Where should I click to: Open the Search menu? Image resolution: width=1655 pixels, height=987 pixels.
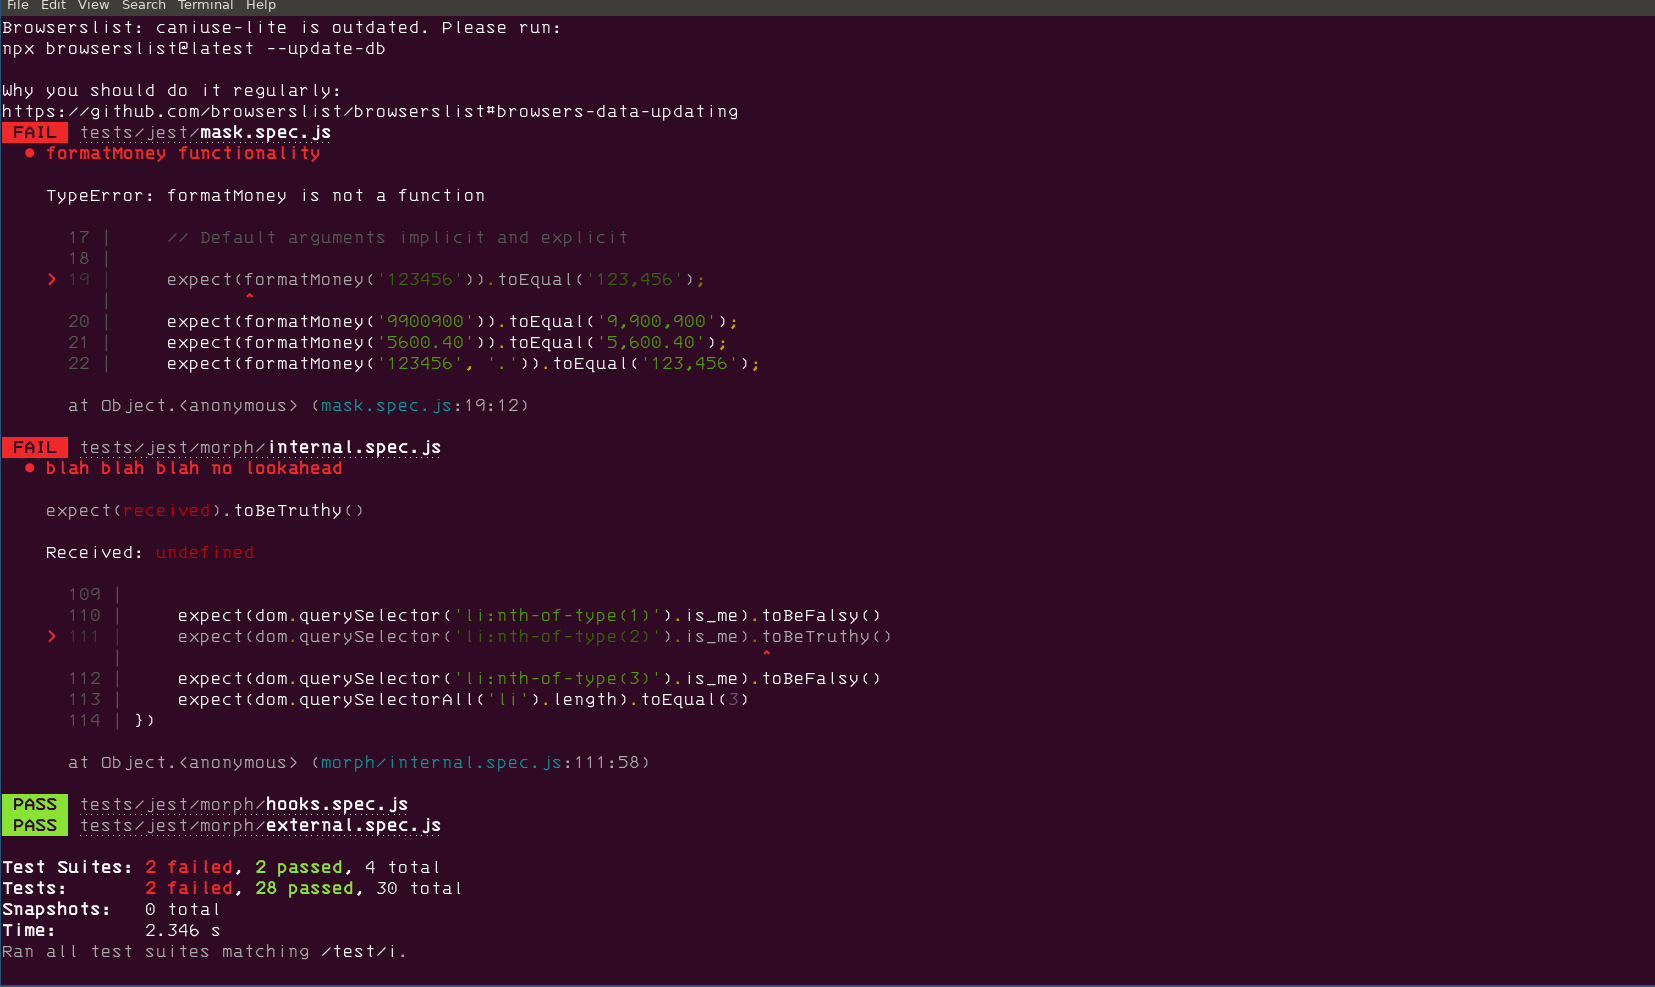tap(143, 6)
